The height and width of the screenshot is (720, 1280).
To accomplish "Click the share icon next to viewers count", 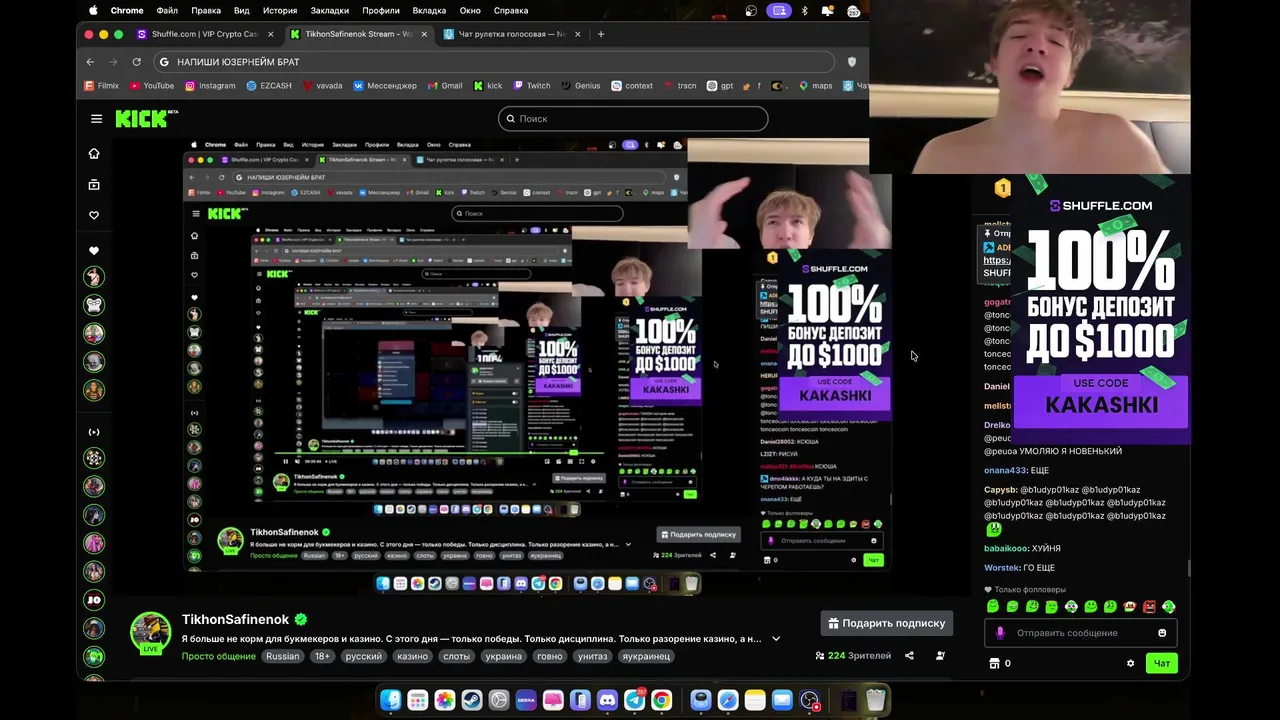I will pos(909,656).
